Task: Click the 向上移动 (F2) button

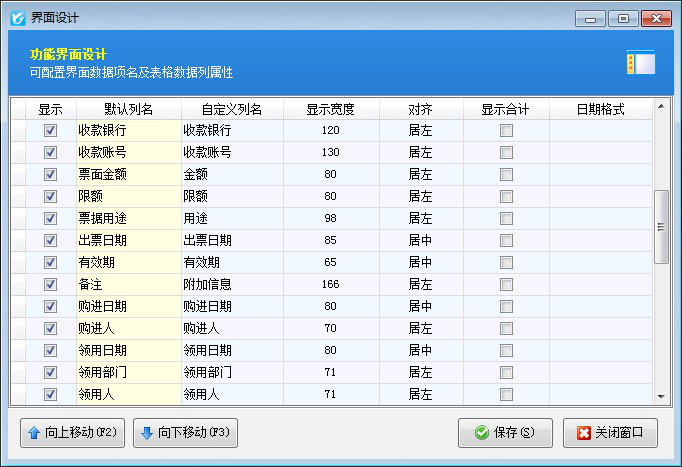Action: point(70,433)
